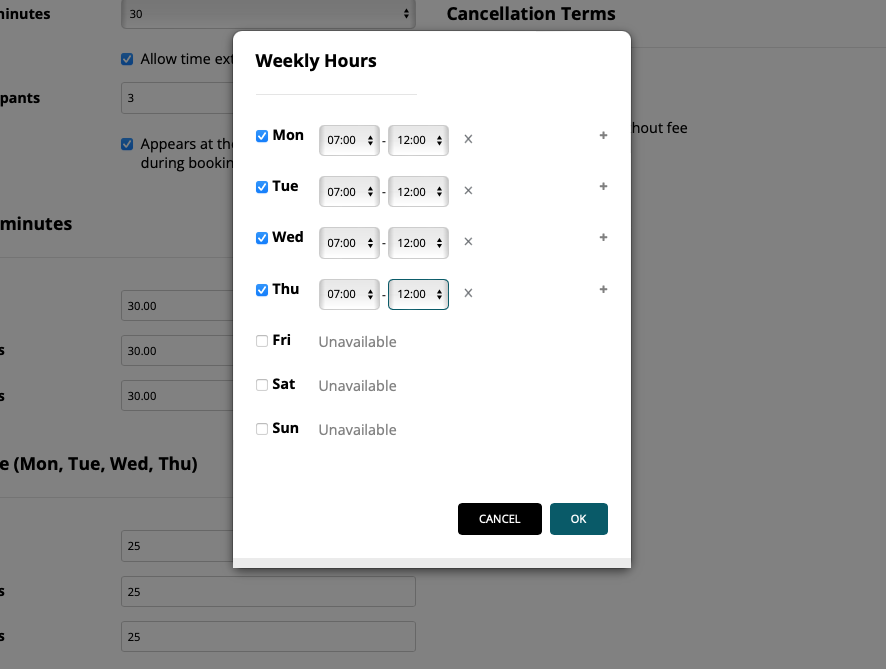This screenshot has width=886, height=669.
Task: Remove the Wednesday time slot
Action: tap(468, 242)
